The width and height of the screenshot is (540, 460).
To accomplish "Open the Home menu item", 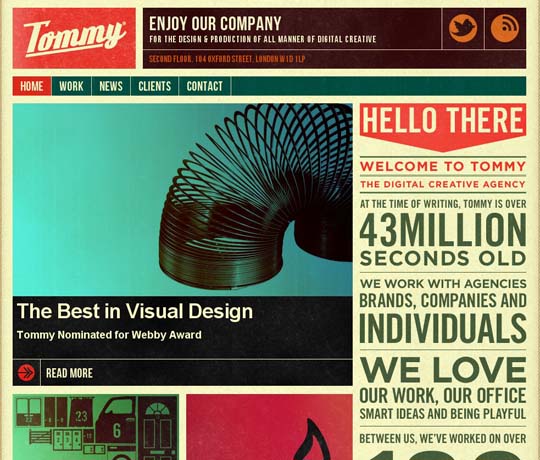I will 32,86.
